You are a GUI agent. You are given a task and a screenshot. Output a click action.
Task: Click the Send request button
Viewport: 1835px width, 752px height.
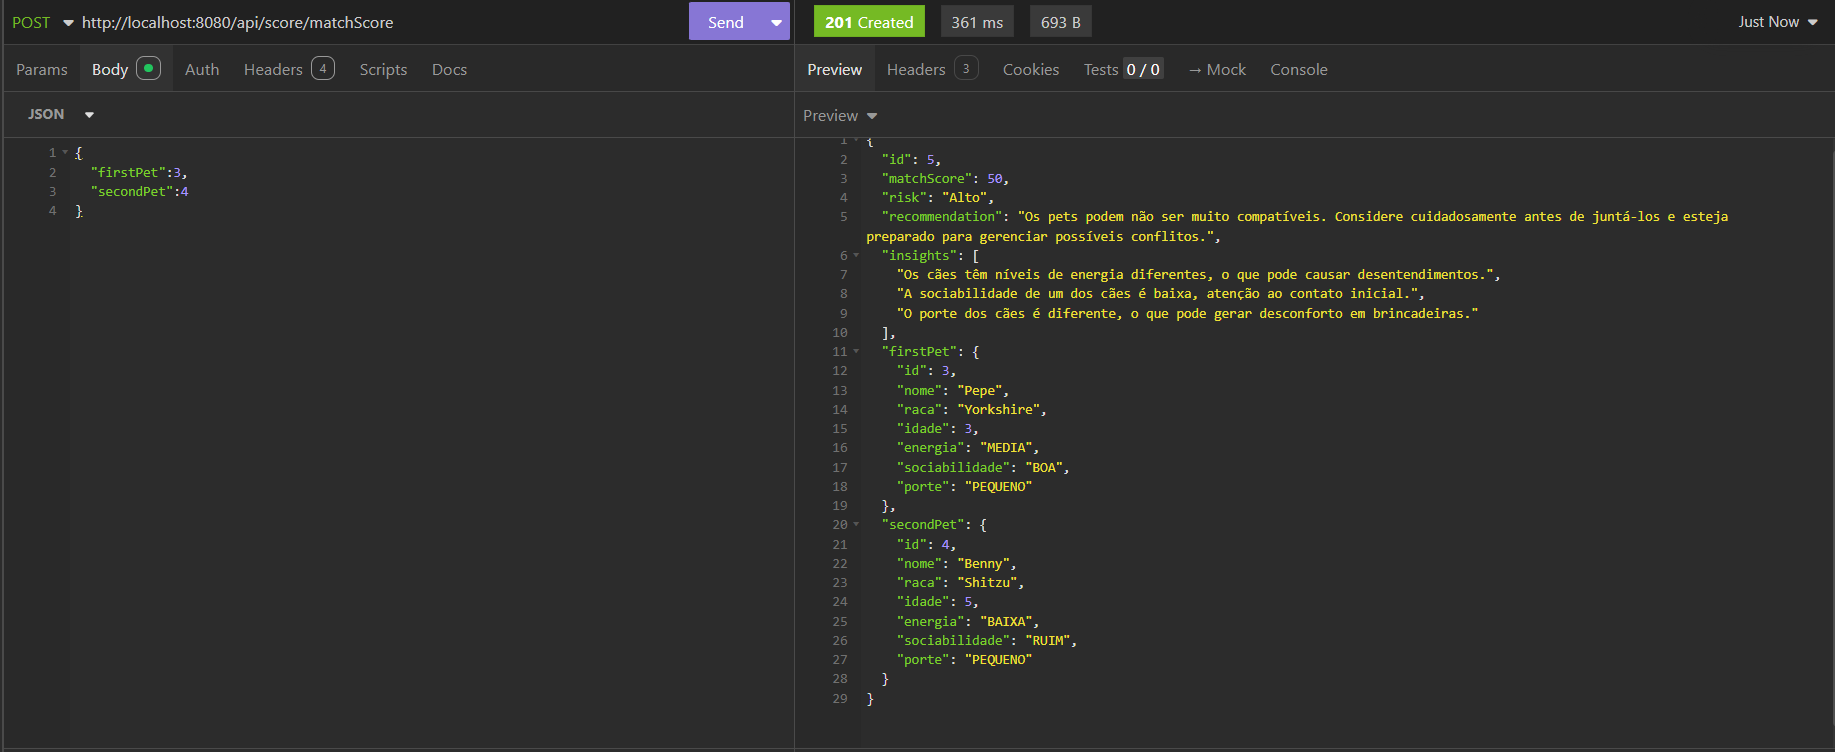pyautogui.click(x=725, y=22)
